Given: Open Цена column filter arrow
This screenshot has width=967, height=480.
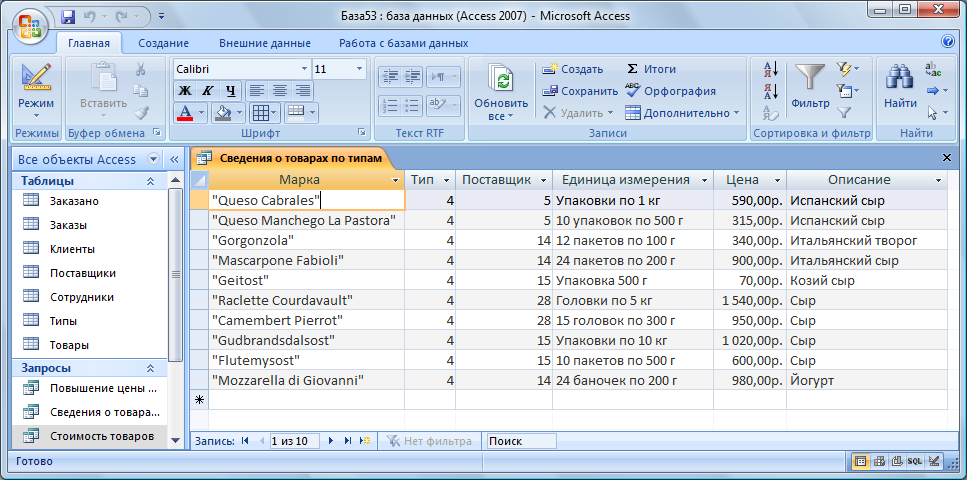Looking at the screenshot, I should [x=777, y=181].
